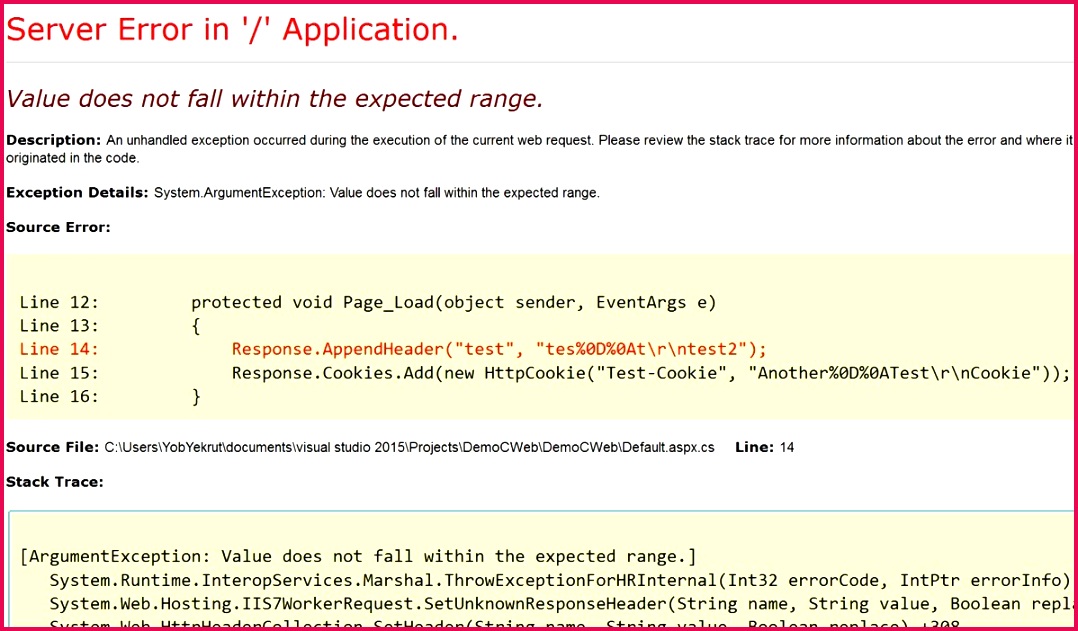Click the Default.aspx.cs source file path
This screenshot has width=1078, height=631.
tap(410, 447)
